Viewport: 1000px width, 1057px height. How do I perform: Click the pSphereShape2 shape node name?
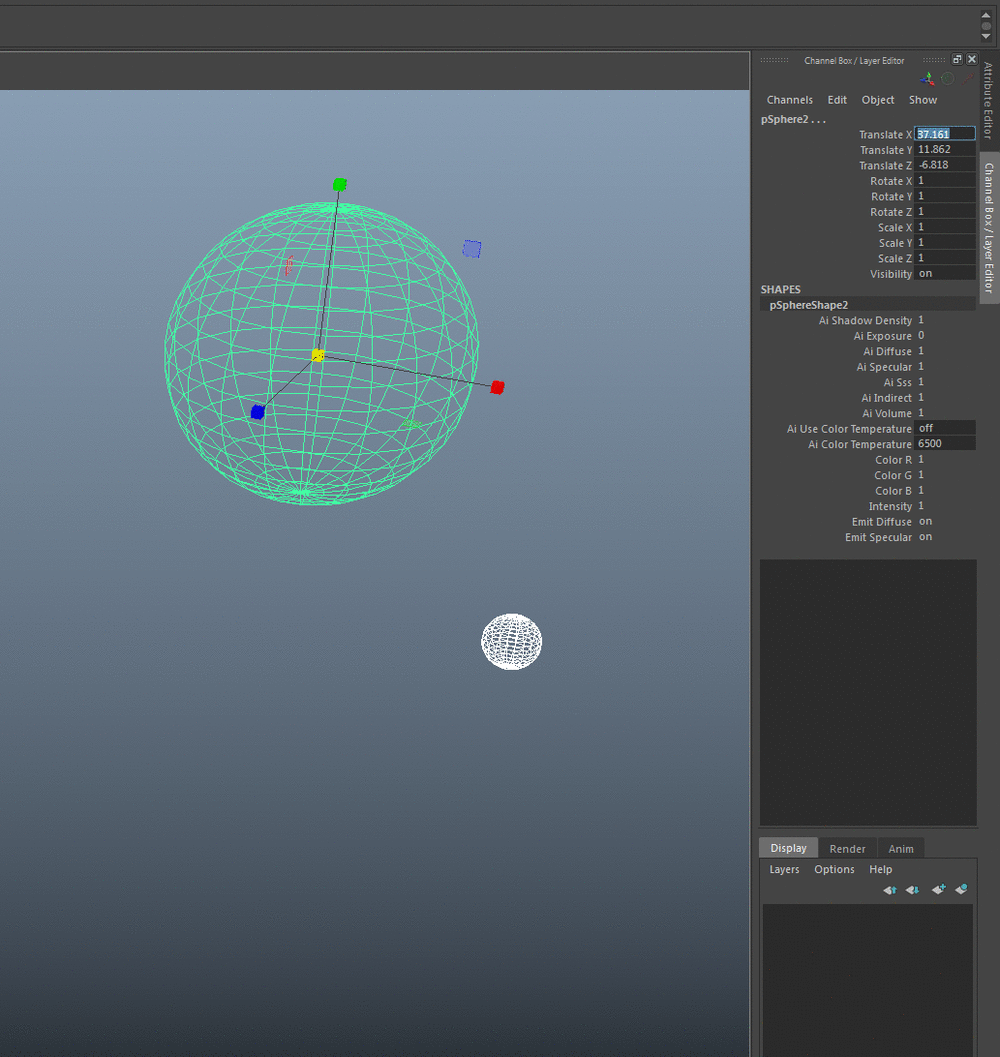click(x=808, y=305)
